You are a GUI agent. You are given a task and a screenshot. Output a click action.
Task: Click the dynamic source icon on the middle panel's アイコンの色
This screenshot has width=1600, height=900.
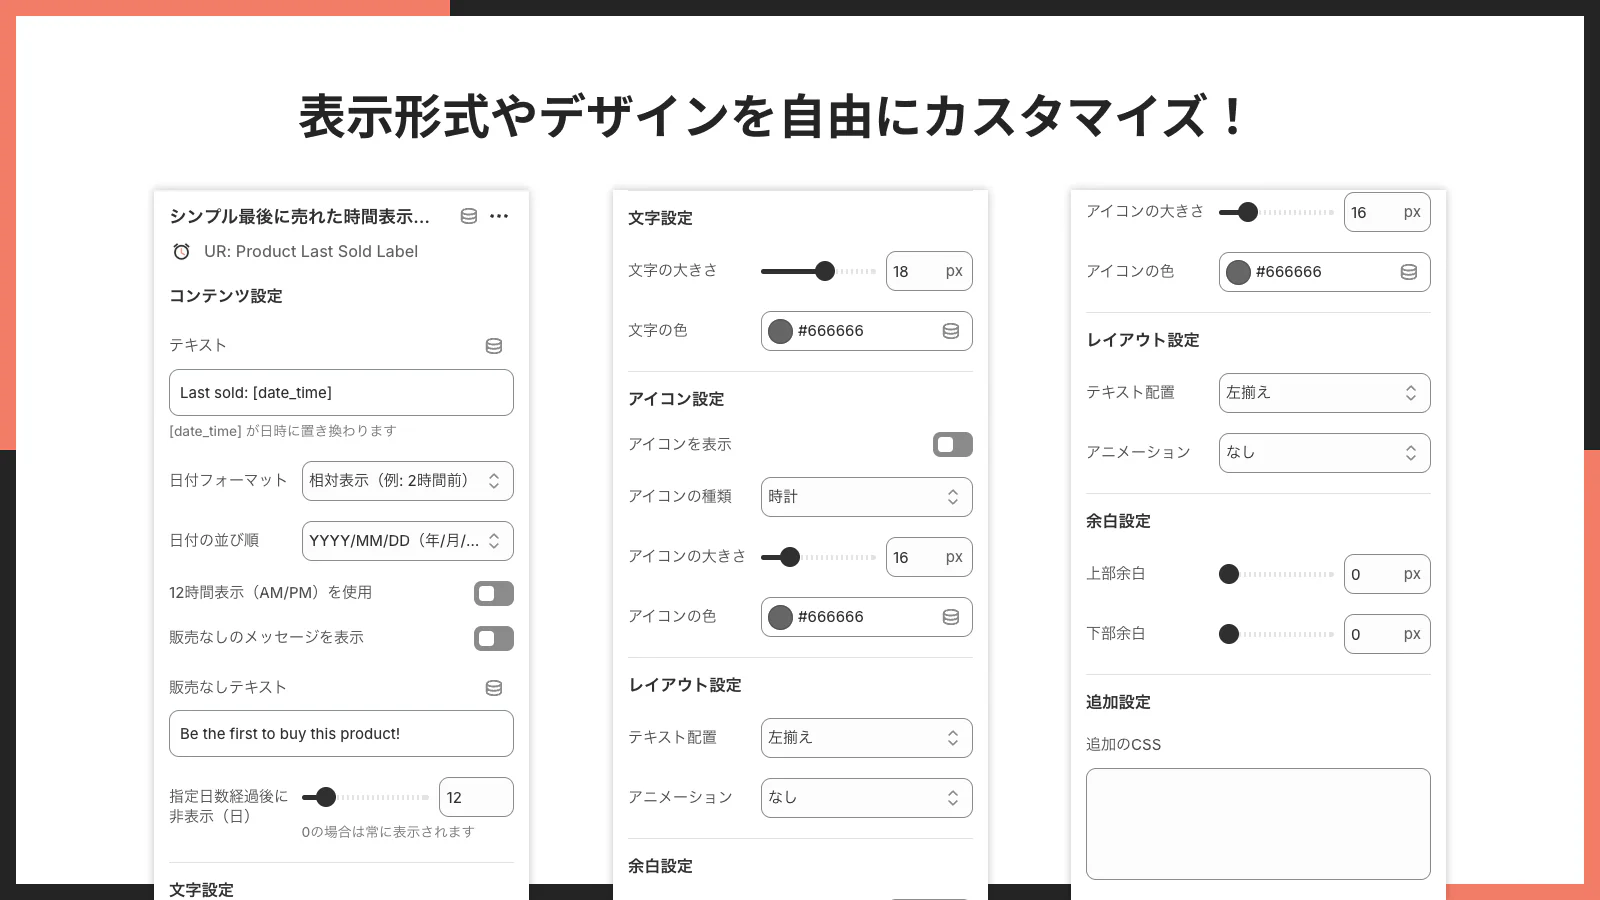950,617
